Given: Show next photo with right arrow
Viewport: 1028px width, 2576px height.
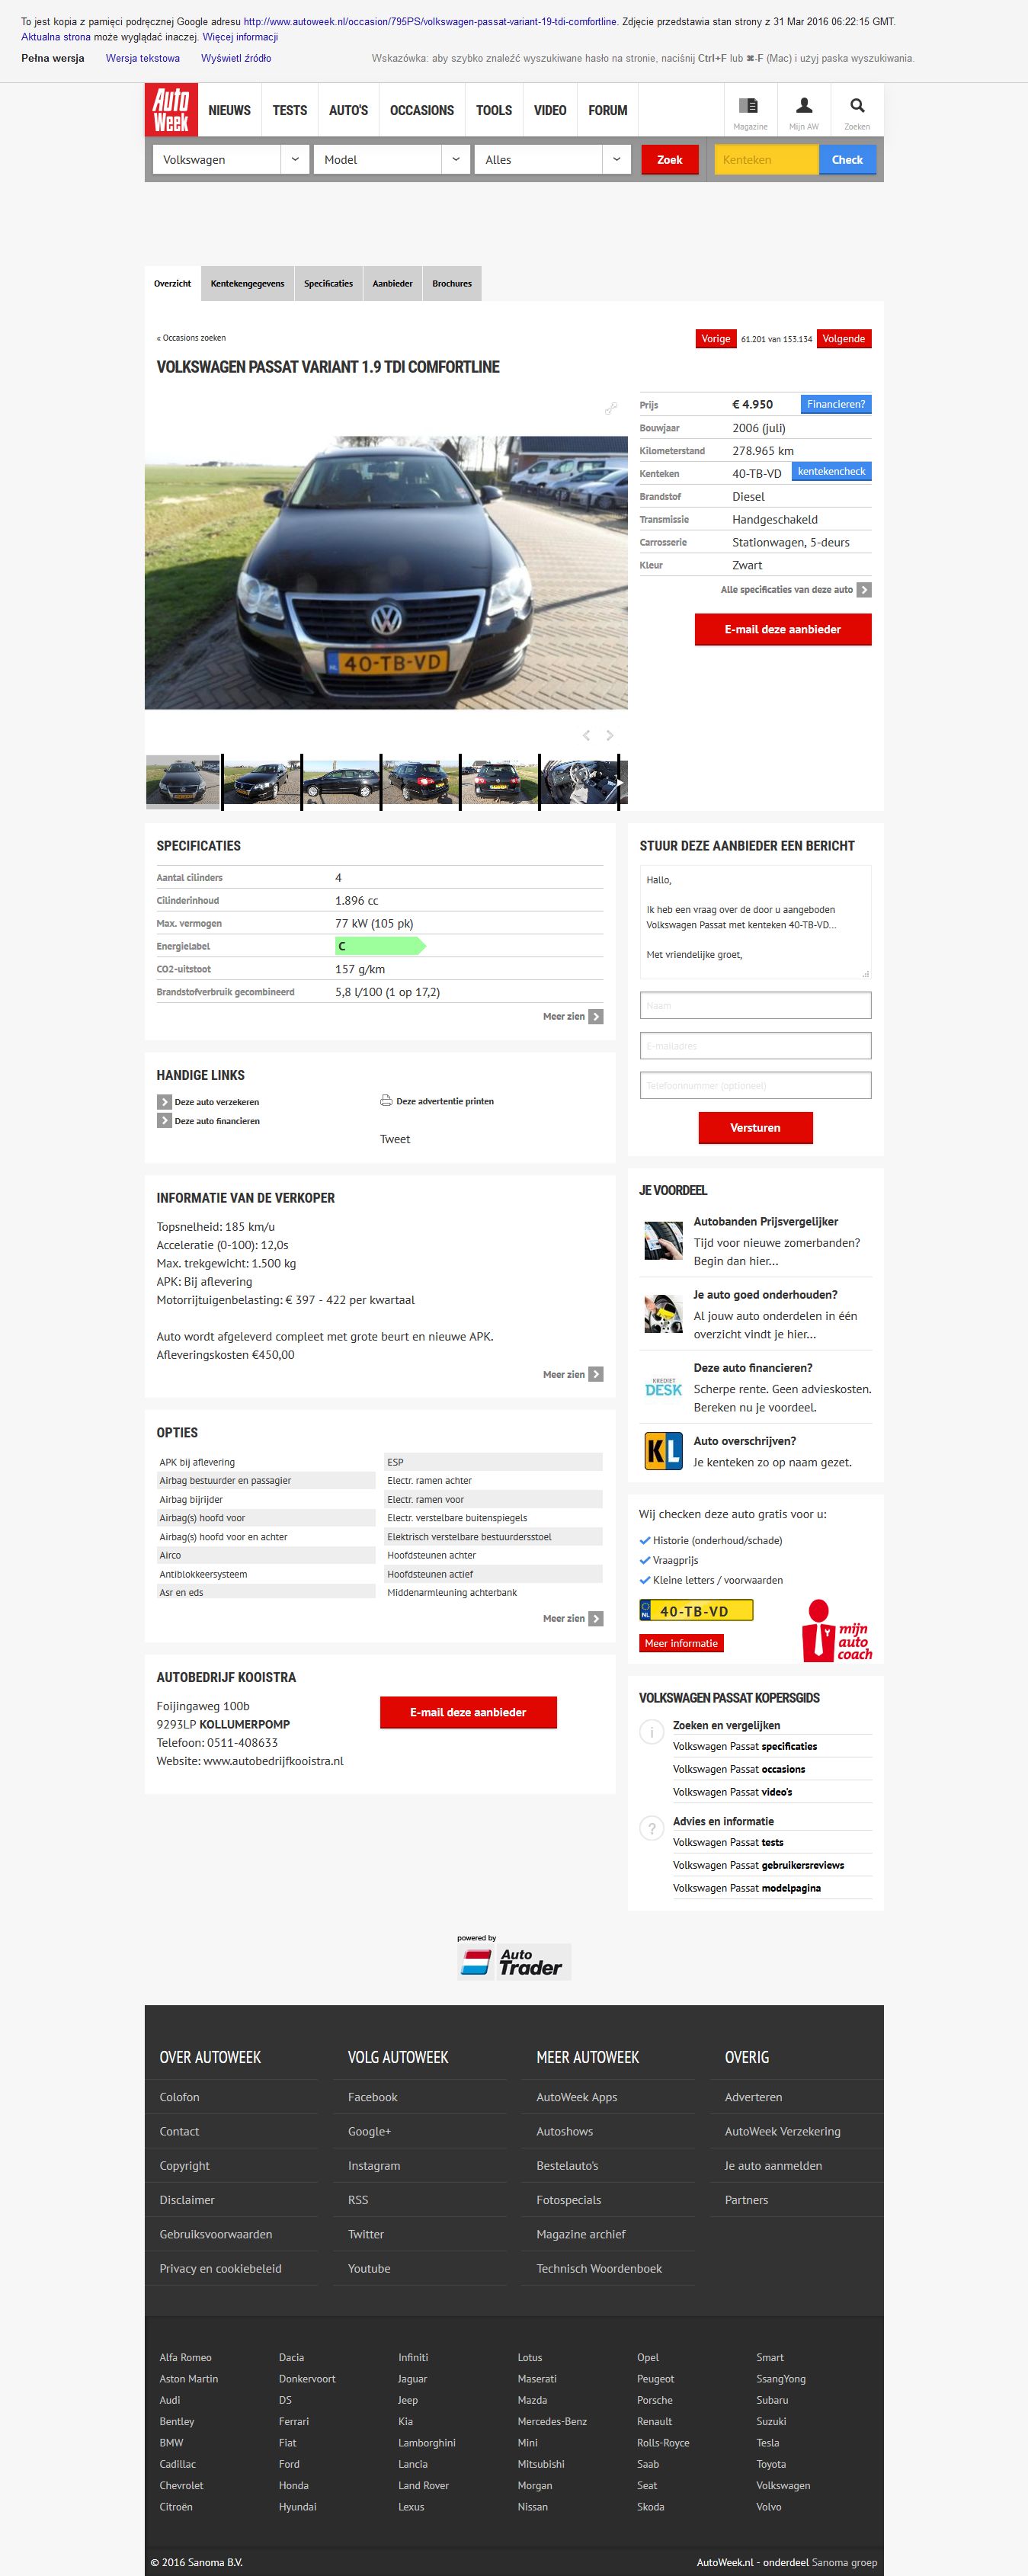Looking at the screenshot, I should (610, 735).
